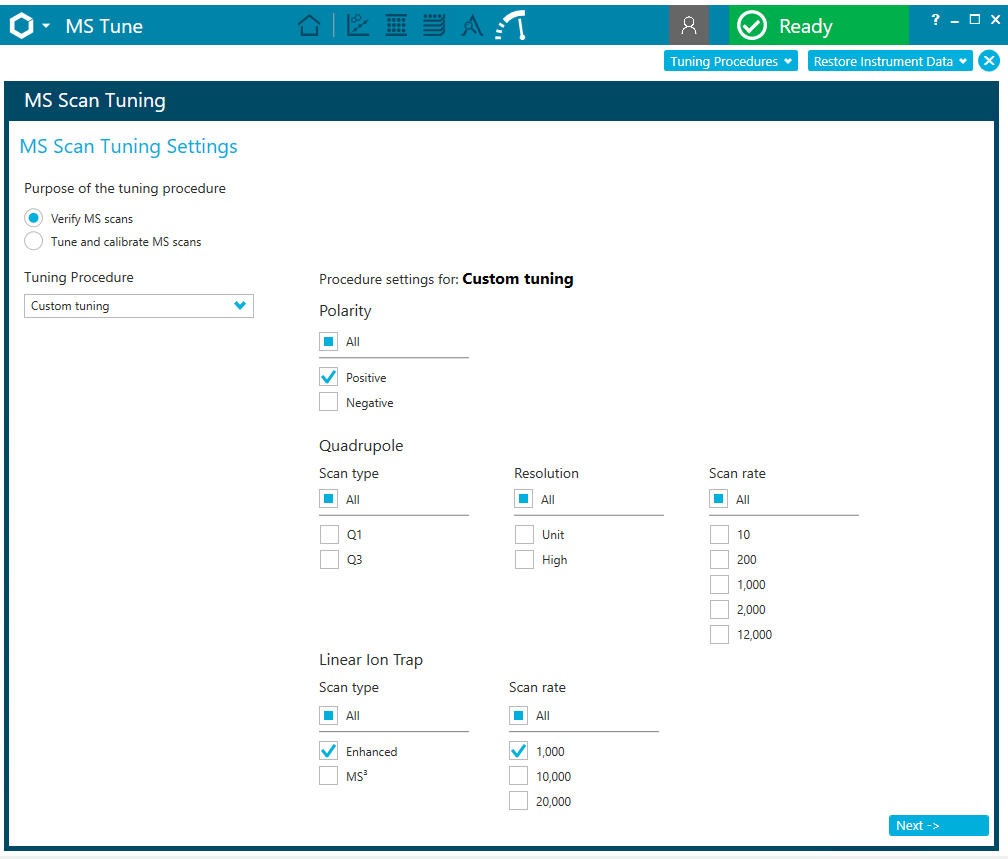Viewport: 1008px width, 859px height.
Task: Open the user account icon
Action: (688, 26)
